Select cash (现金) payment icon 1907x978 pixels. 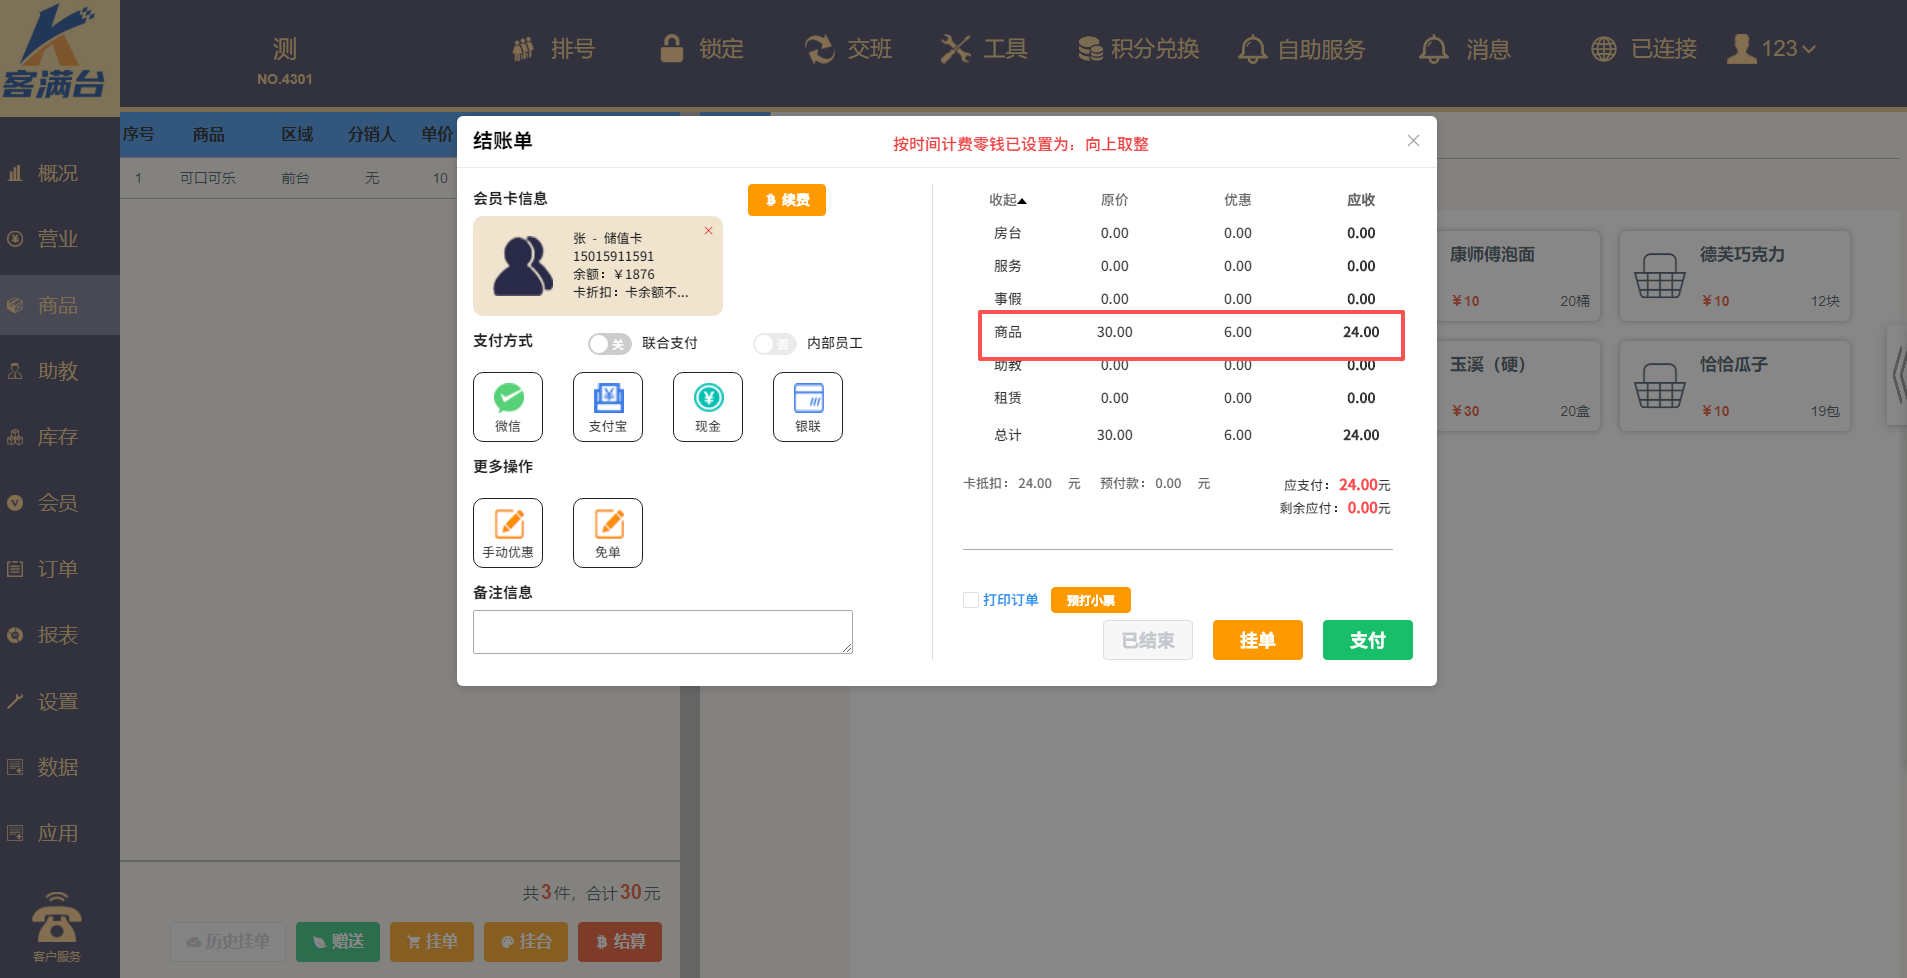(x=708, y=406)
